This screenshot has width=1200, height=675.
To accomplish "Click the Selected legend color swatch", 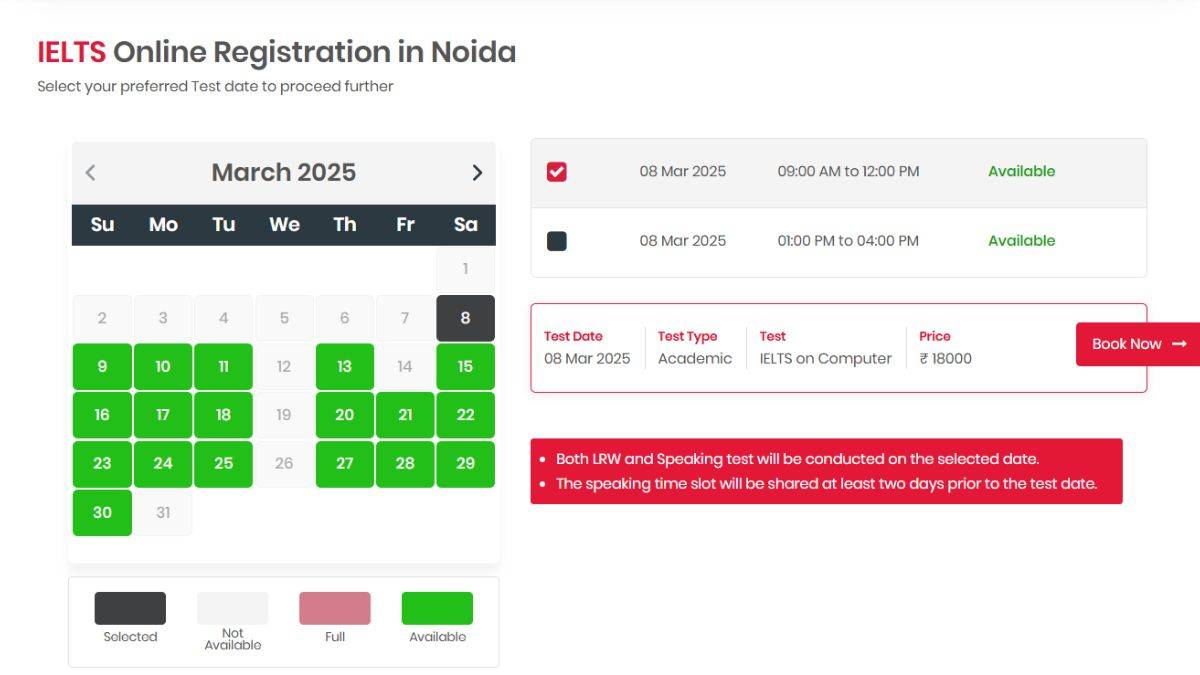I will 129,607.
